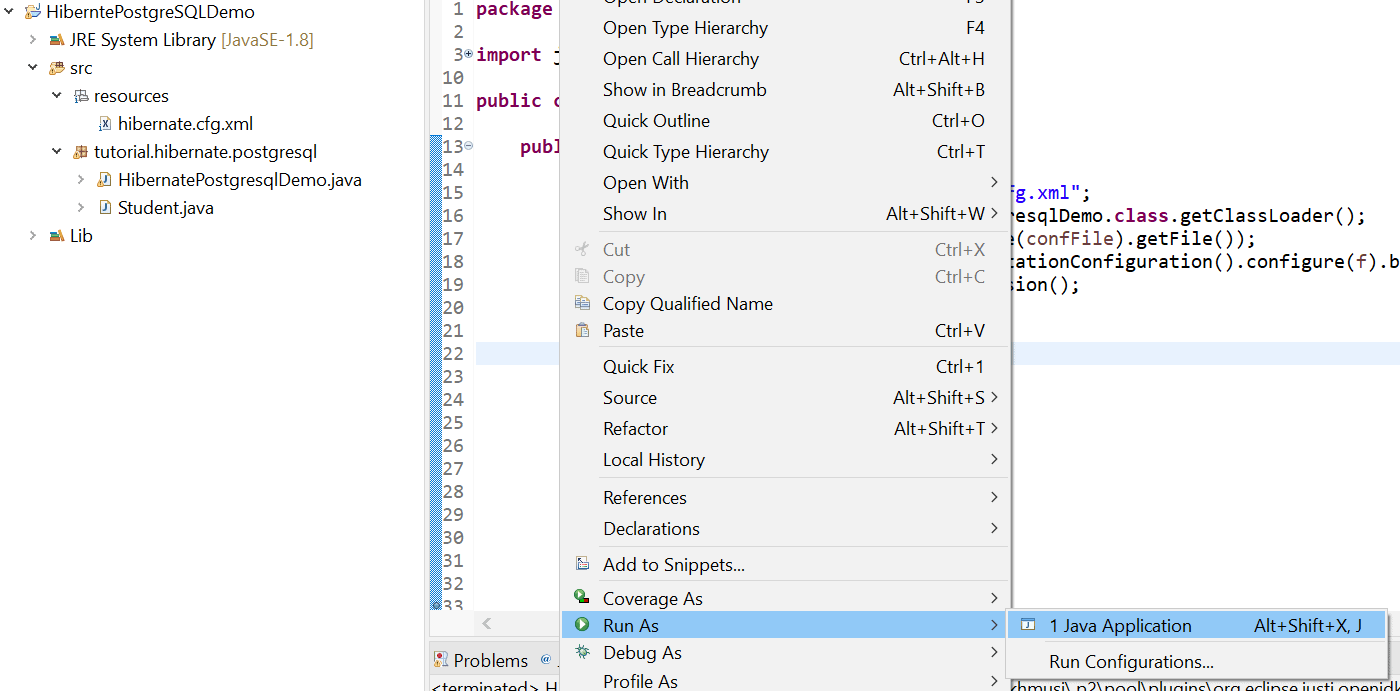Click the Add to Snippets icon
This screenshot has height=691, width=1400.
(582, 564)
